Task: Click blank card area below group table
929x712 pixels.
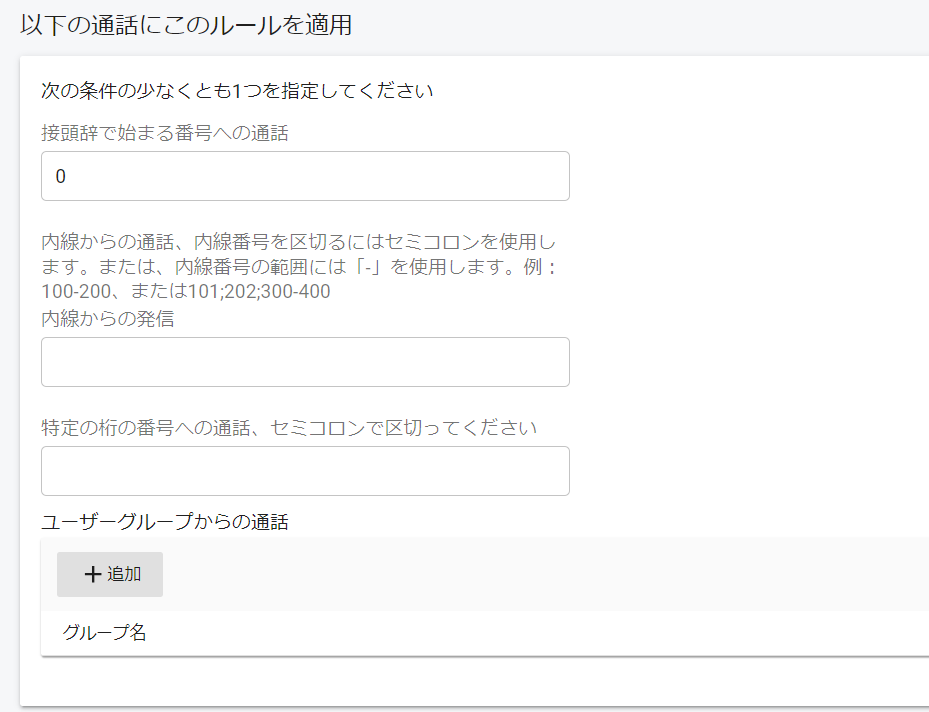Action: tap(474, 681)
